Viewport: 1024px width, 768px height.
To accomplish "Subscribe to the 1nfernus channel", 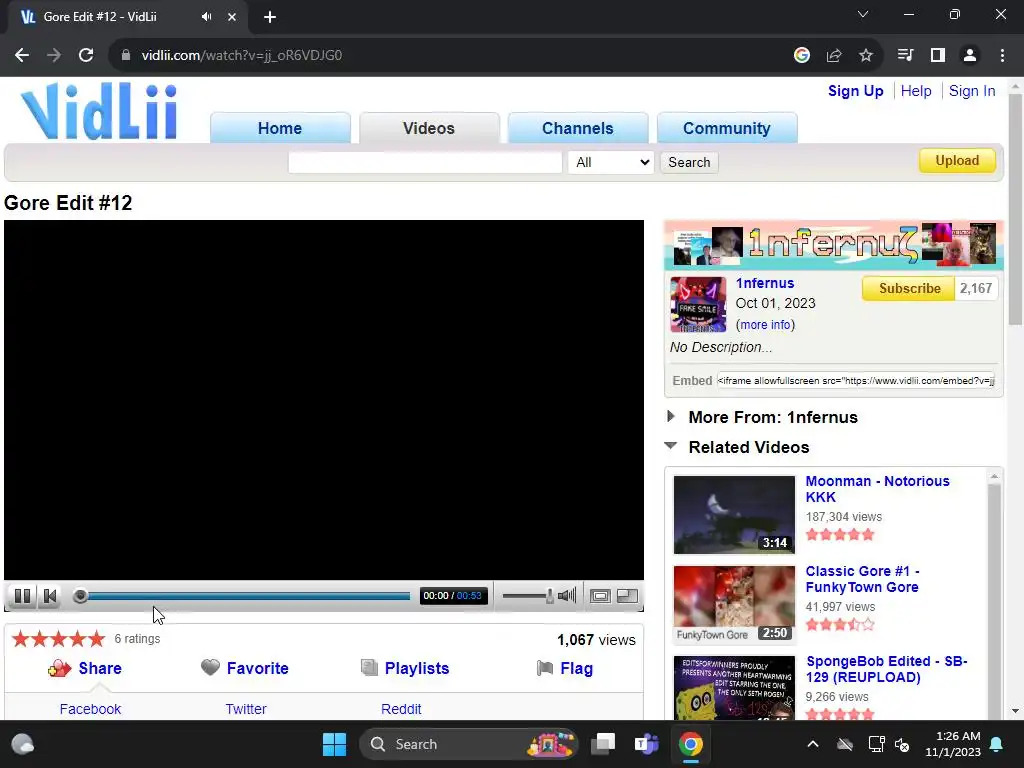I will 909,288.
